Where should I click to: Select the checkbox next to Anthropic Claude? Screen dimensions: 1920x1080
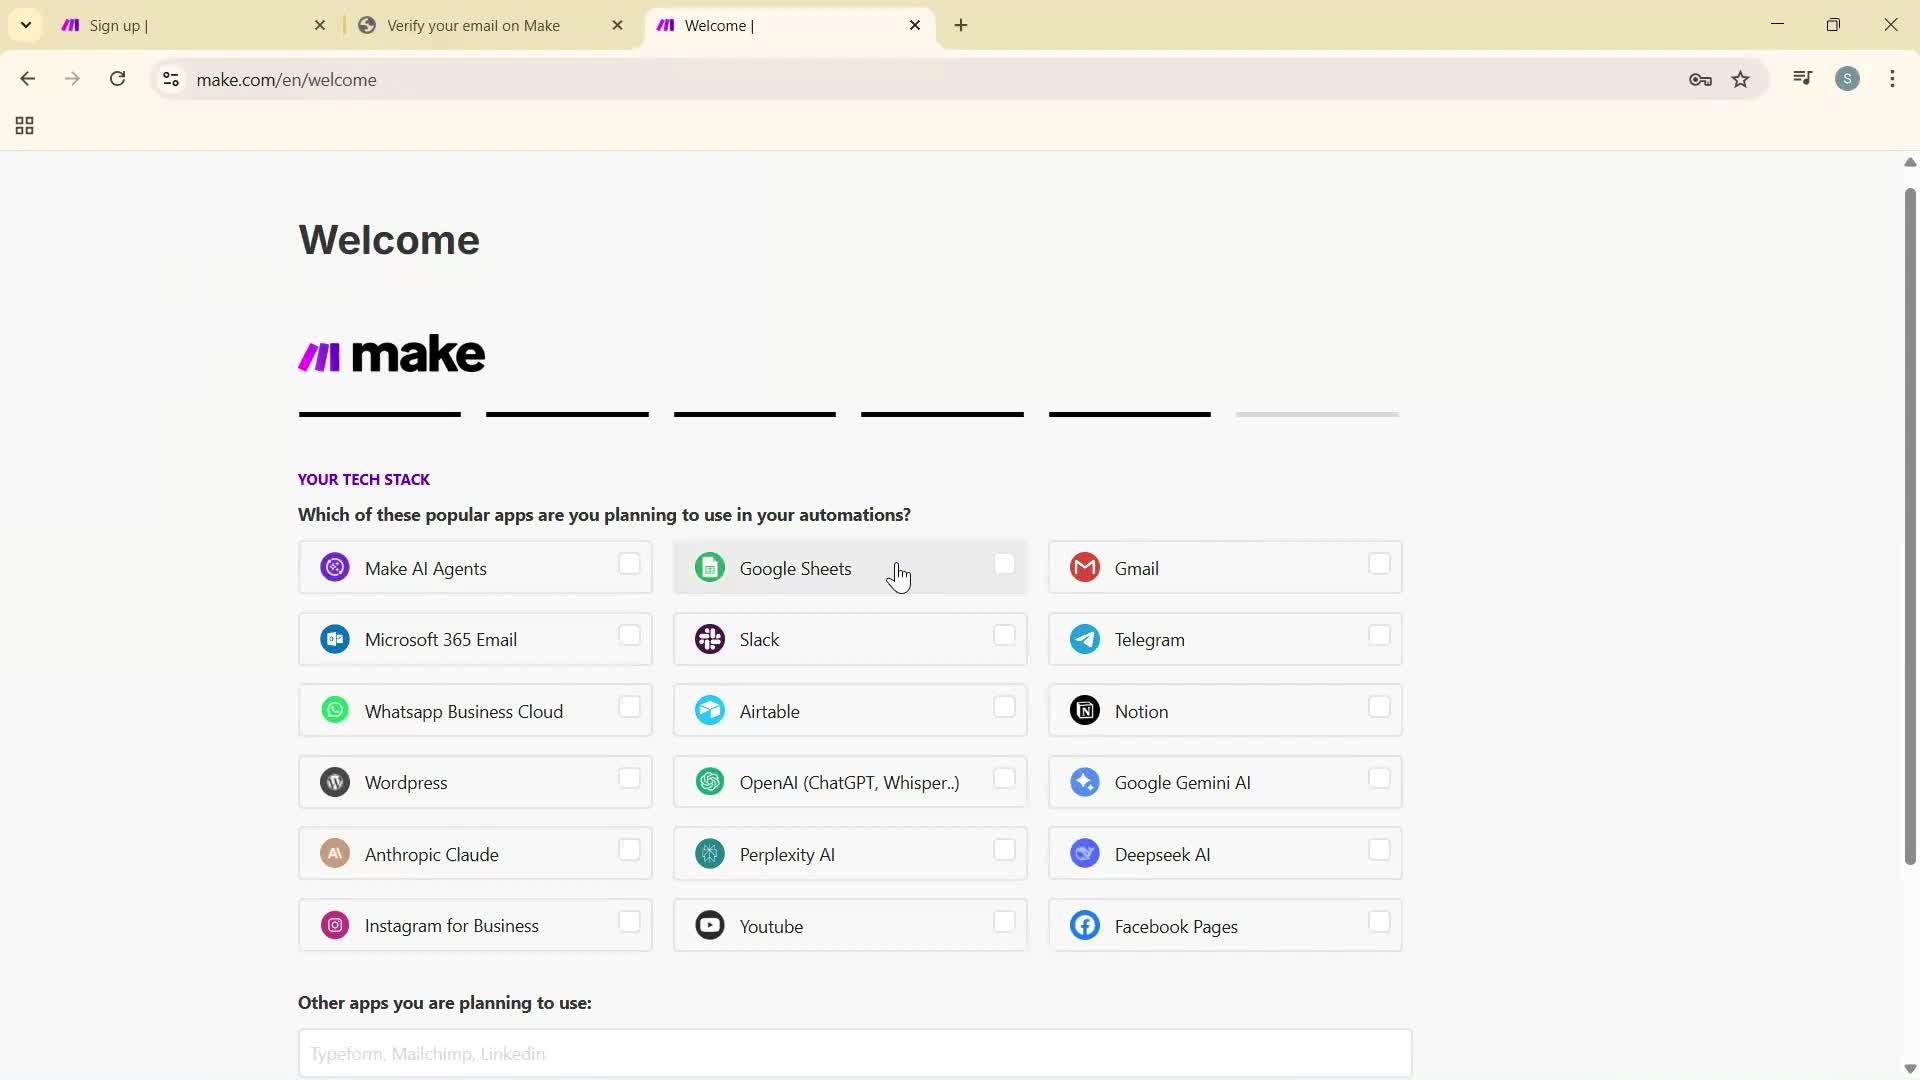(x=629, y=850)
